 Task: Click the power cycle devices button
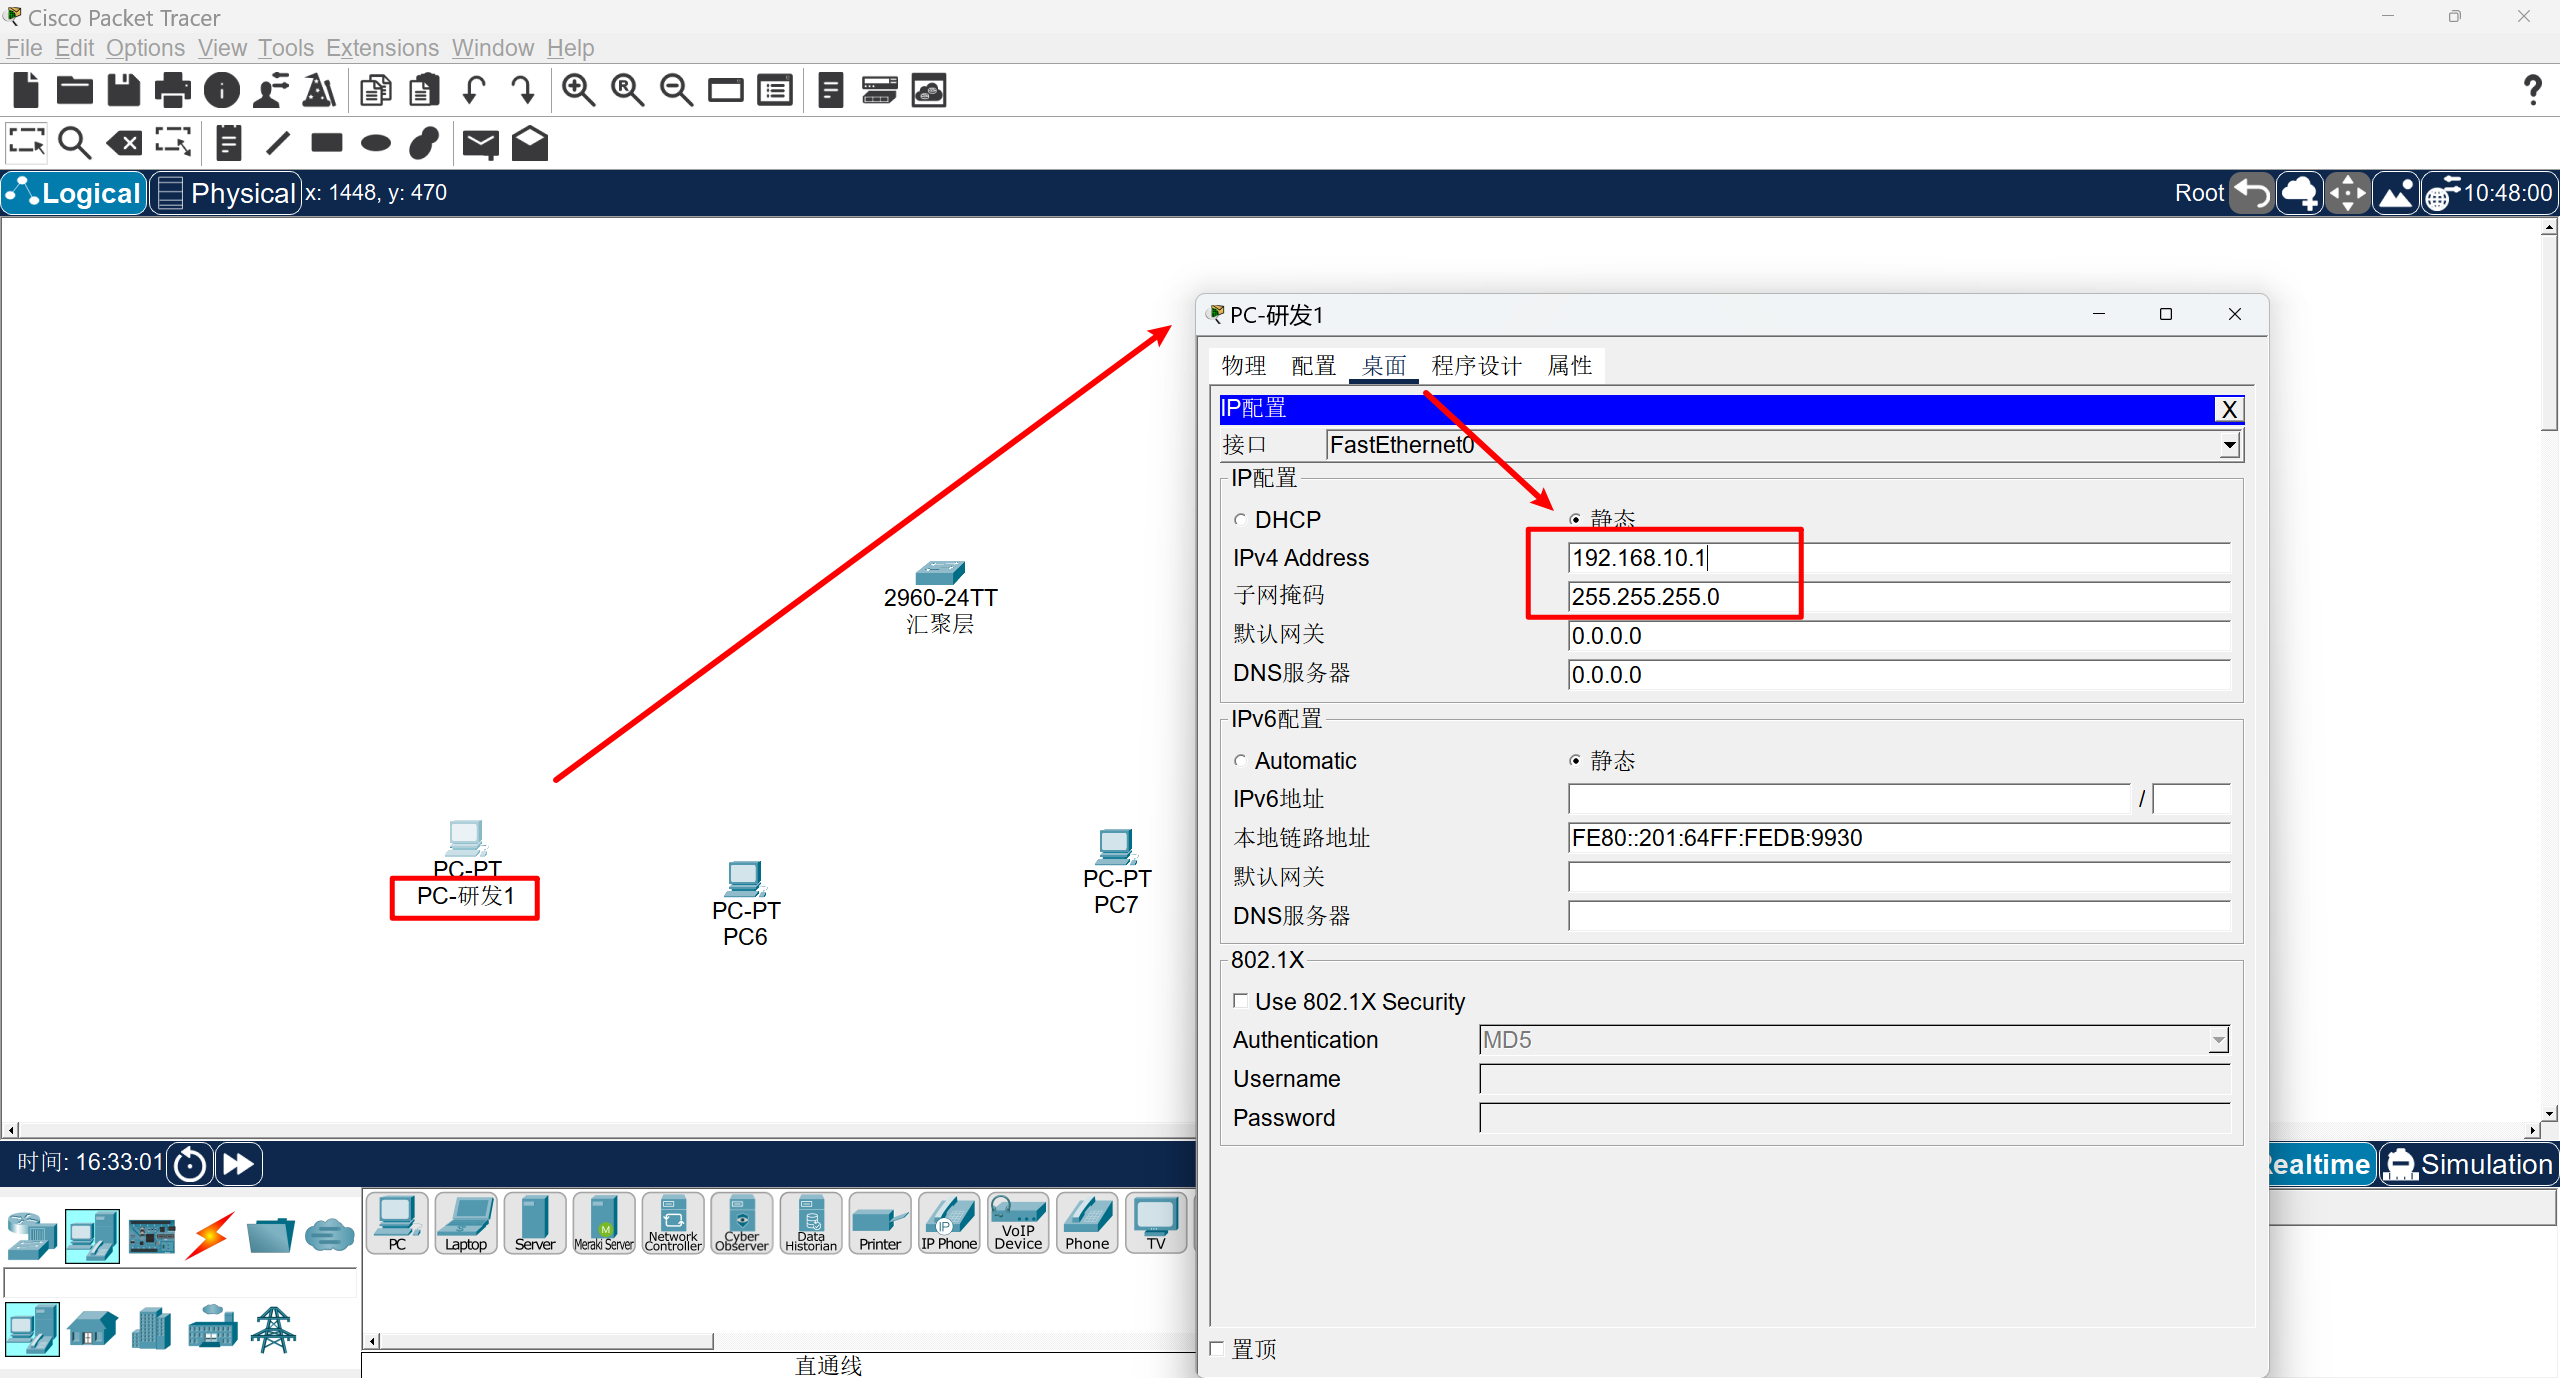click(x=189, y=1164)
